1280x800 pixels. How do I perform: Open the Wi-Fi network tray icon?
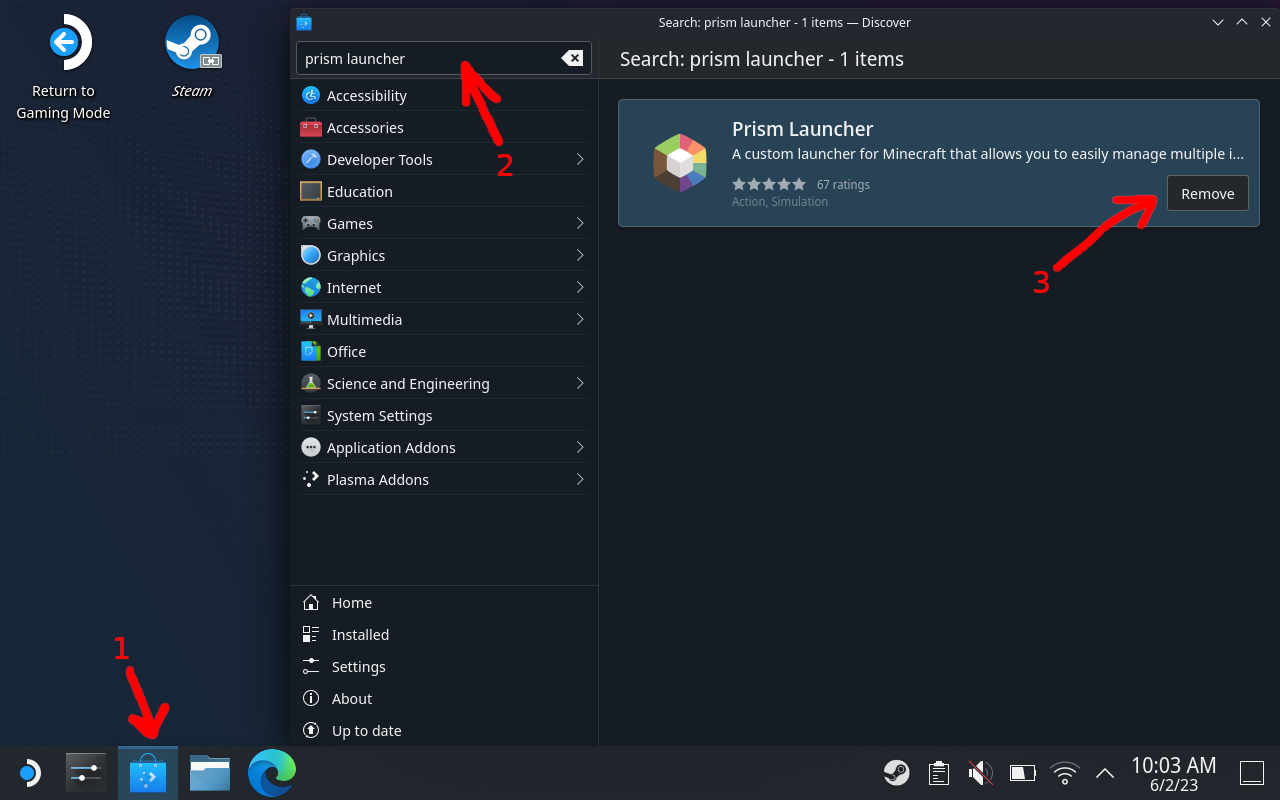[1065, 773]
